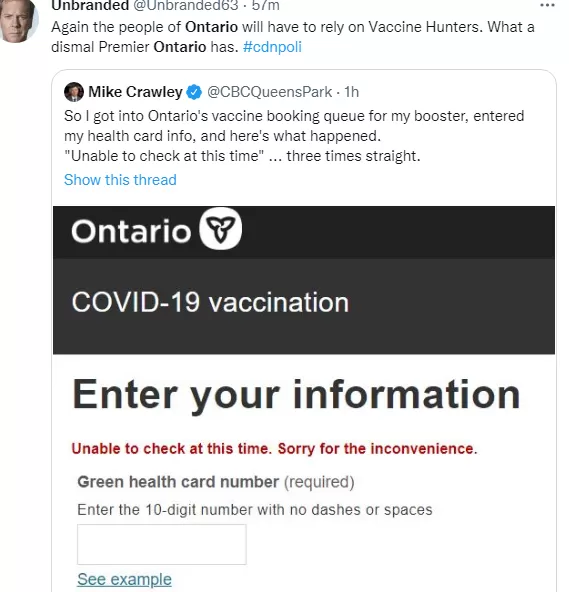
Task: Click the blue verified badge icon
Action: [x=194, y=92]
